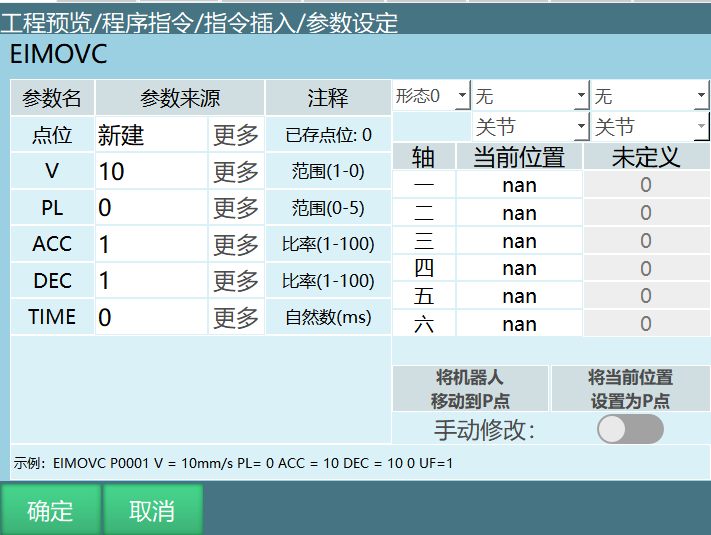Click the 轴 column header
This screenshot has height=535, width=711.
pos(424,157)
